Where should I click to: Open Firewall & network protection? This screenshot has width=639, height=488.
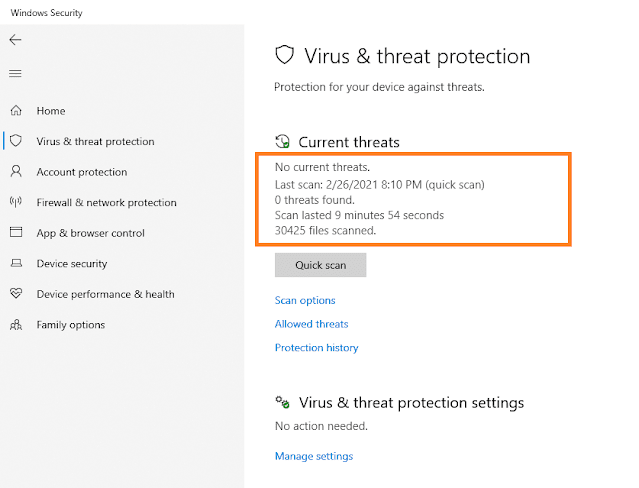(x=106, y=203)
